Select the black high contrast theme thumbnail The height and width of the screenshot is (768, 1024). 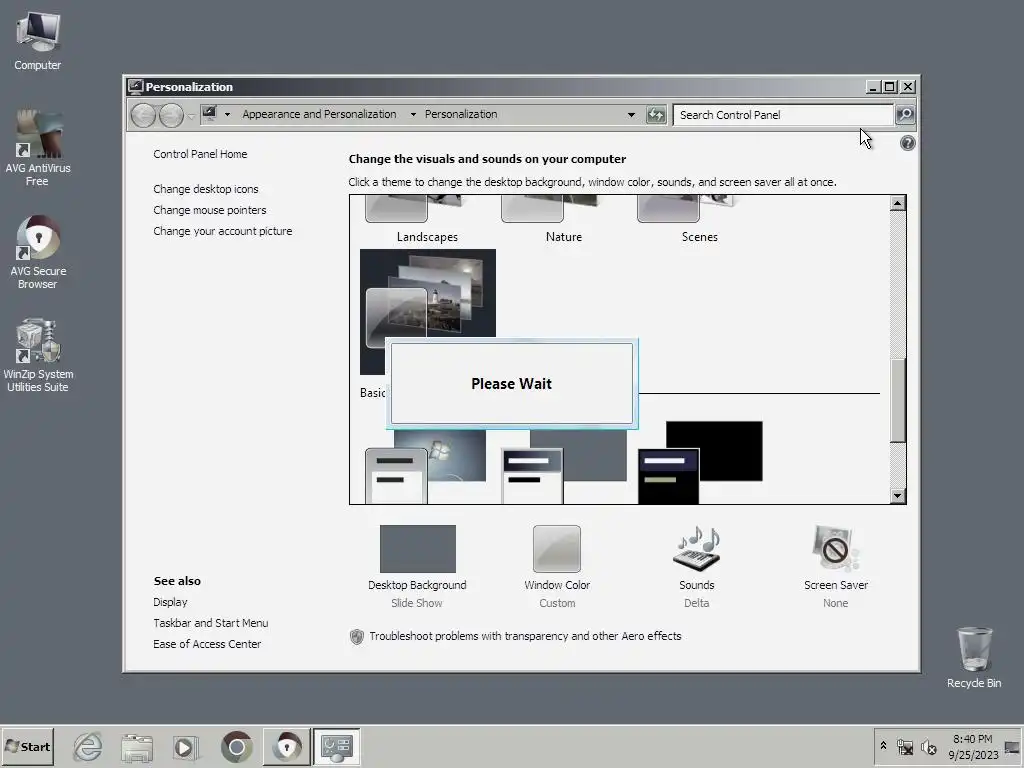[x=700, y=462]
